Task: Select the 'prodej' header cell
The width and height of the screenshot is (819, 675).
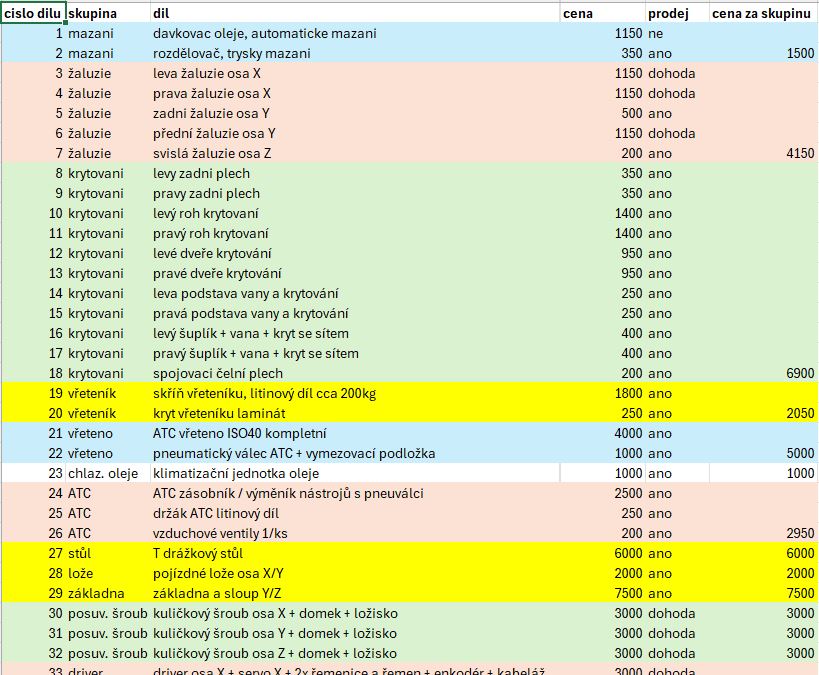Action: coord(675,13)
